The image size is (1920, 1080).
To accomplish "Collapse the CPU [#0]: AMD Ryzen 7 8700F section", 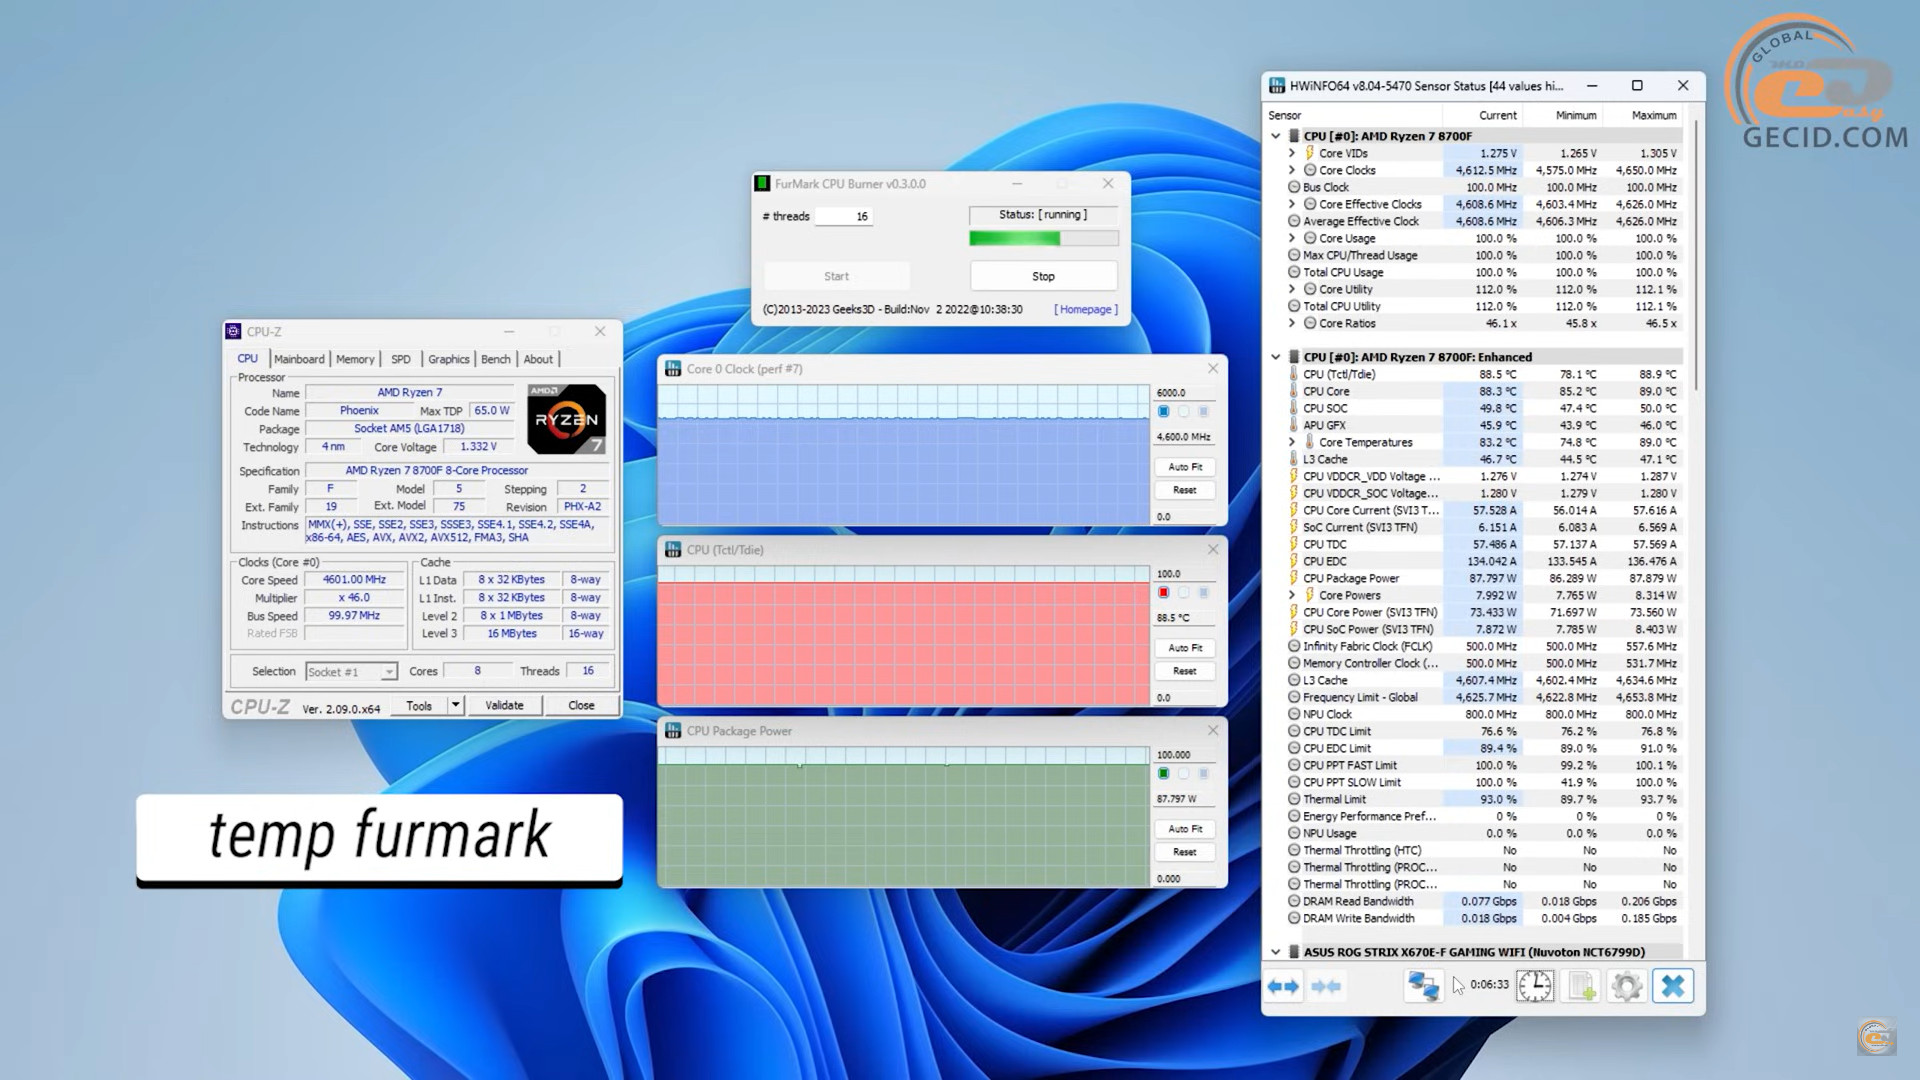I will [x=1275, y=136].
